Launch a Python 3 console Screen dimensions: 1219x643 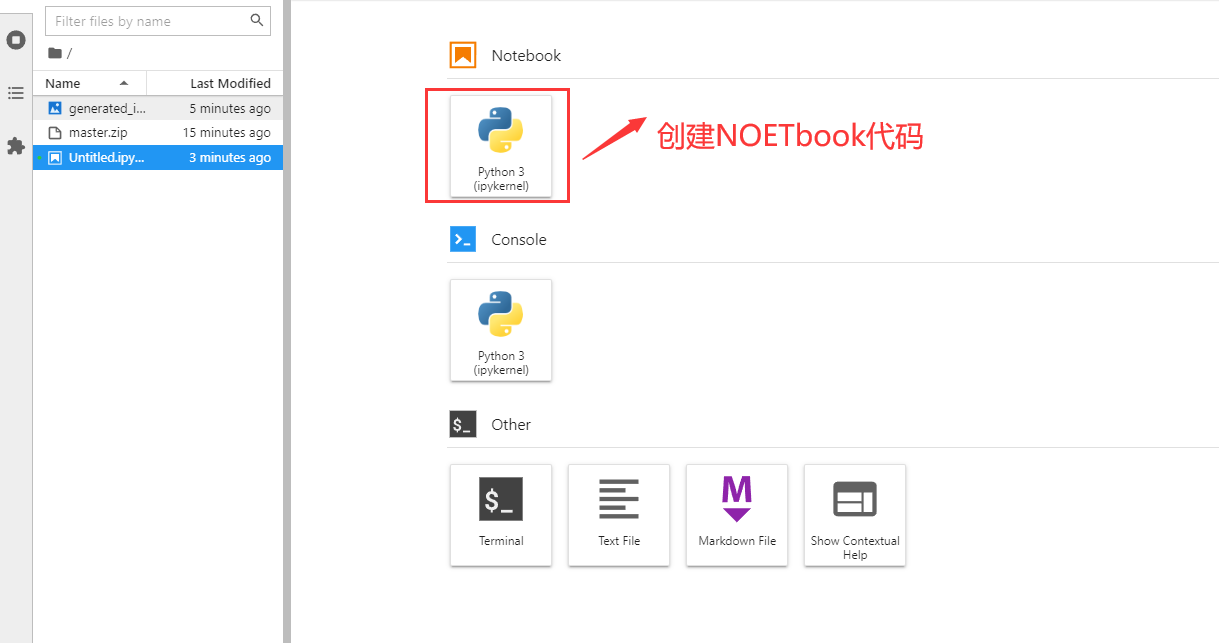tap(501, 330)
